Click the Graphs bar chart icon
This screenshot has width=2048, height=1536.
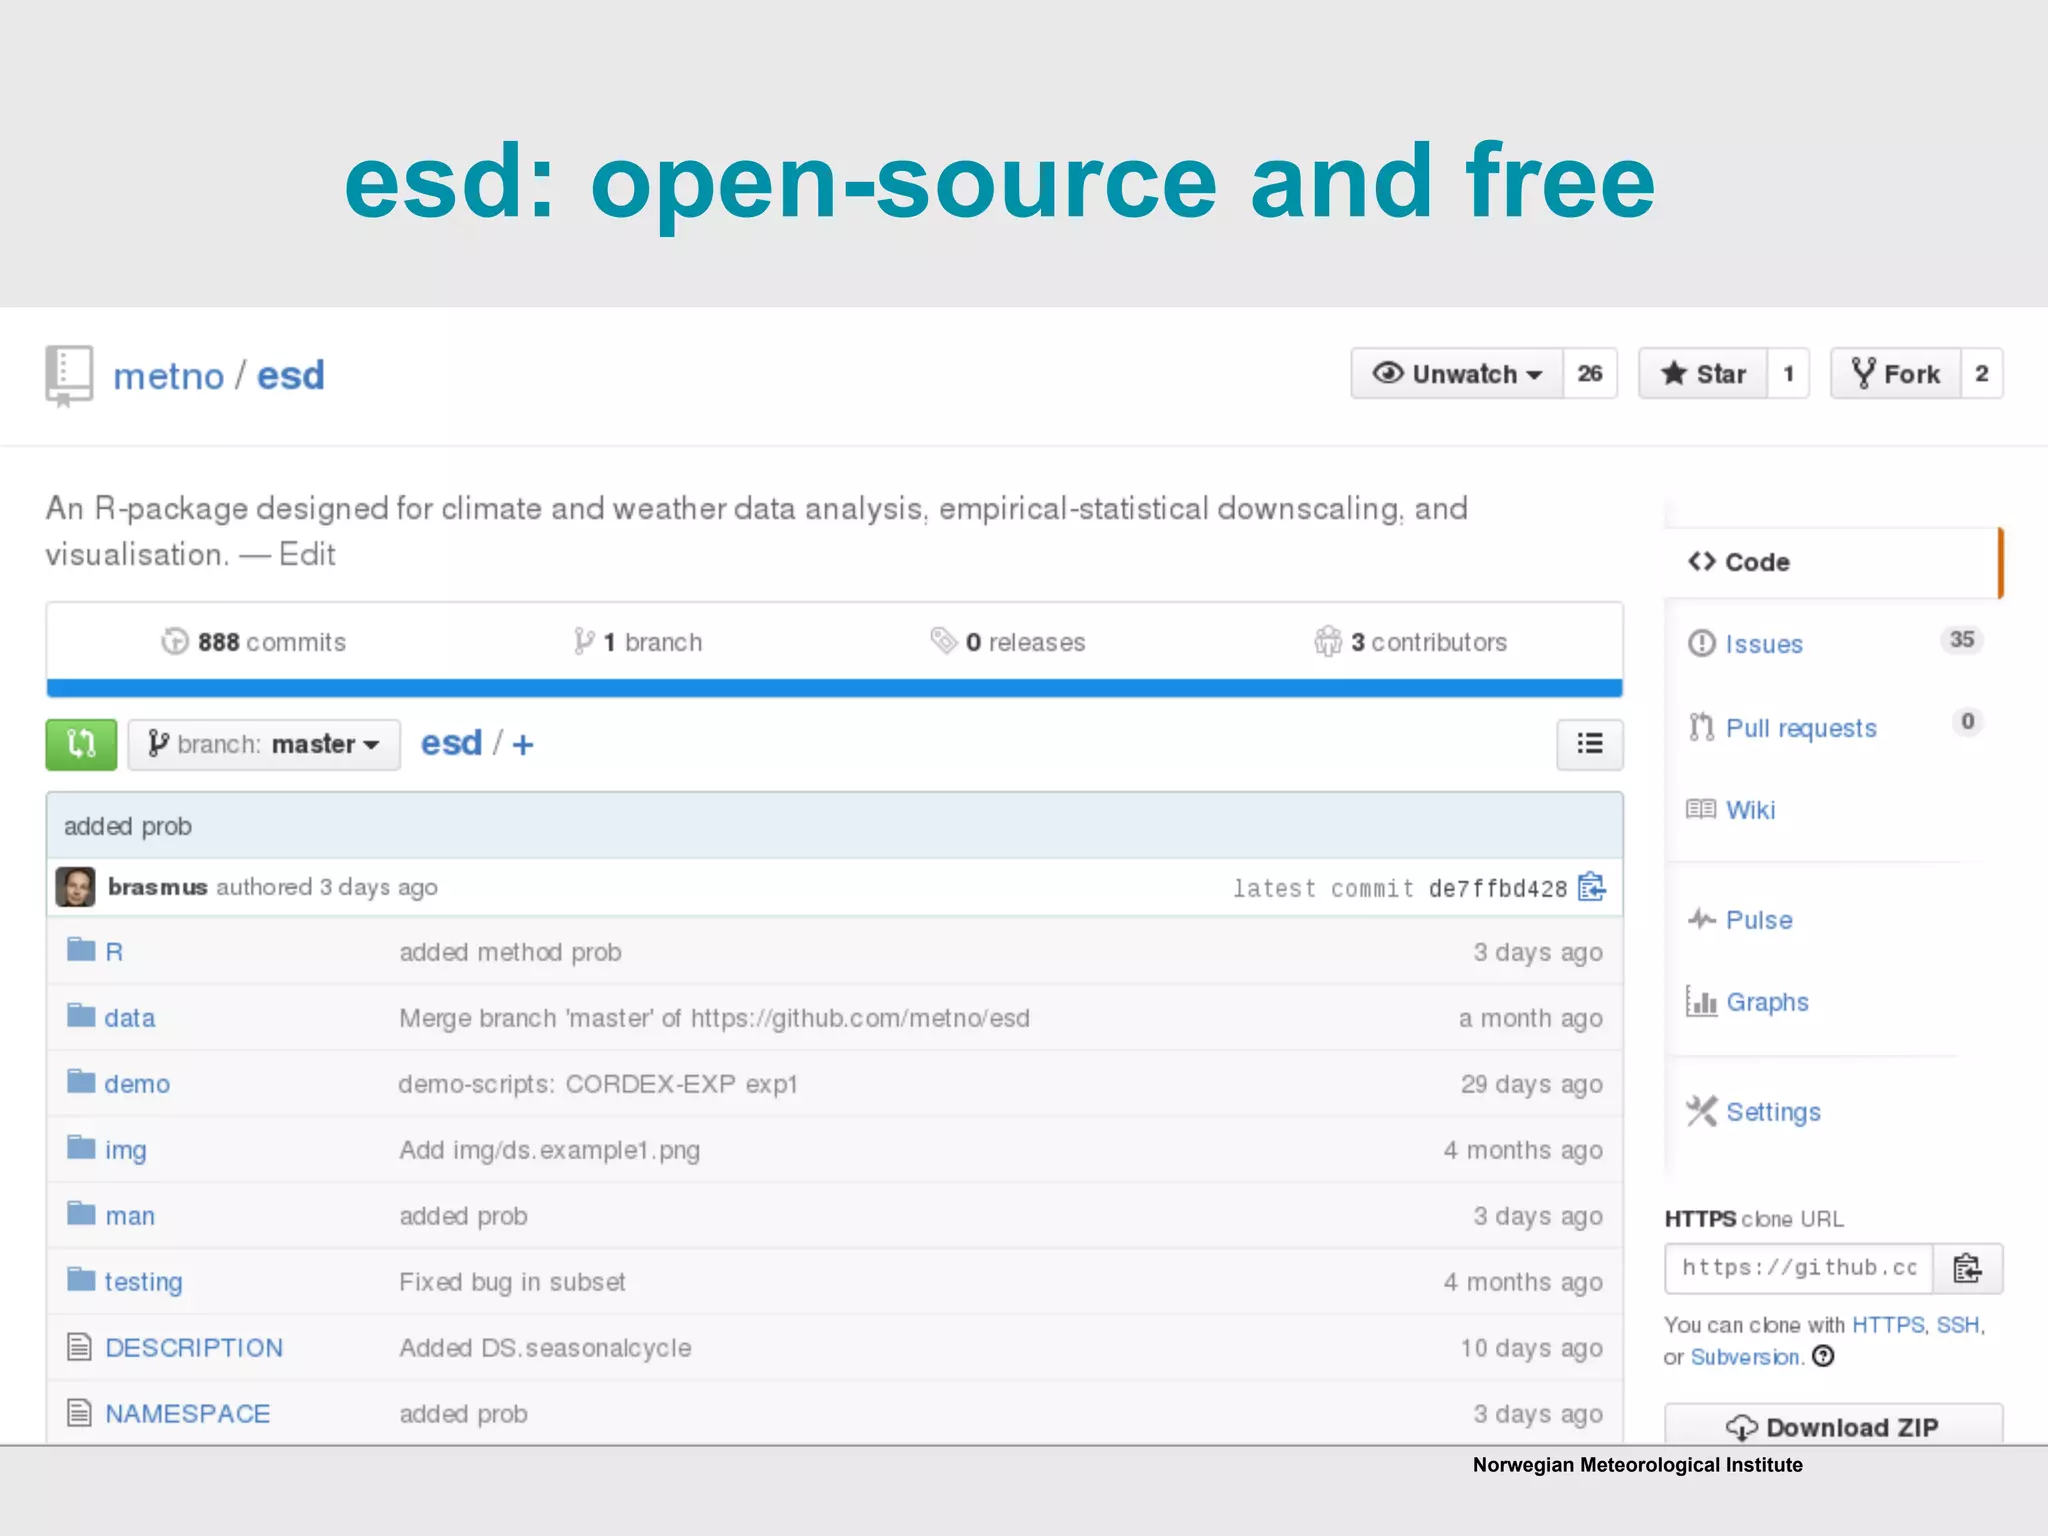[x=1701, y=1001]
